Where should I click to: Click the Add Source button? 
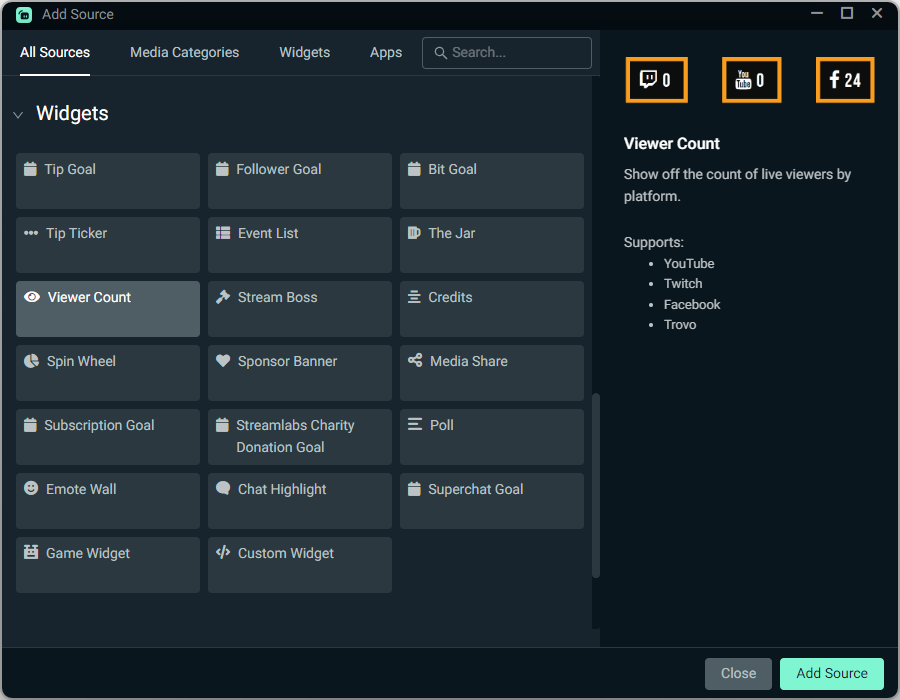click(x=831, y=674)
